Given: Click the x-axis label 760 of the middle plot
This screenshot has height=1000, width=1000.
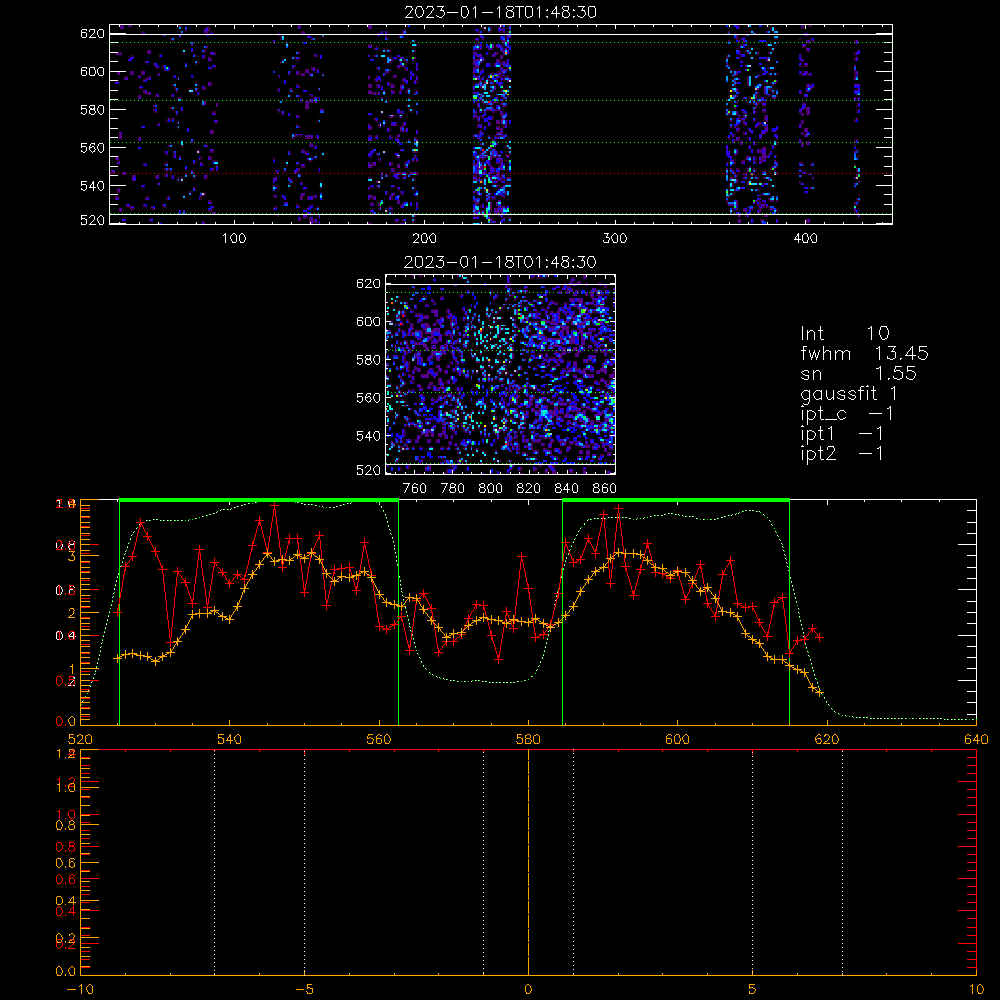Looking at the screenshot, I should [415, 489].
